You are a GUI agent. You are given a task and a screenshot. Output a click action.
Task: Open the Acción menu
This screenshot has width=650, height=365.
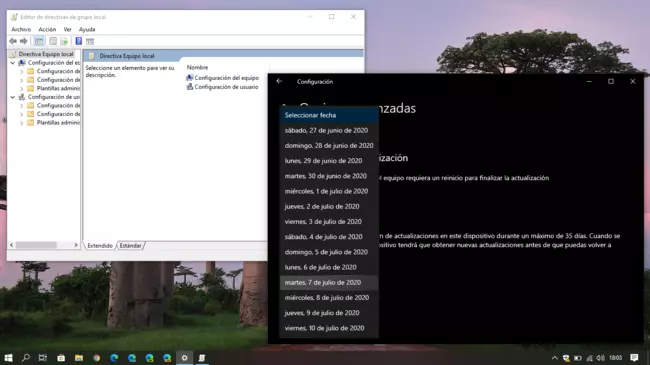pyautogui.click(x=47, y=29)
